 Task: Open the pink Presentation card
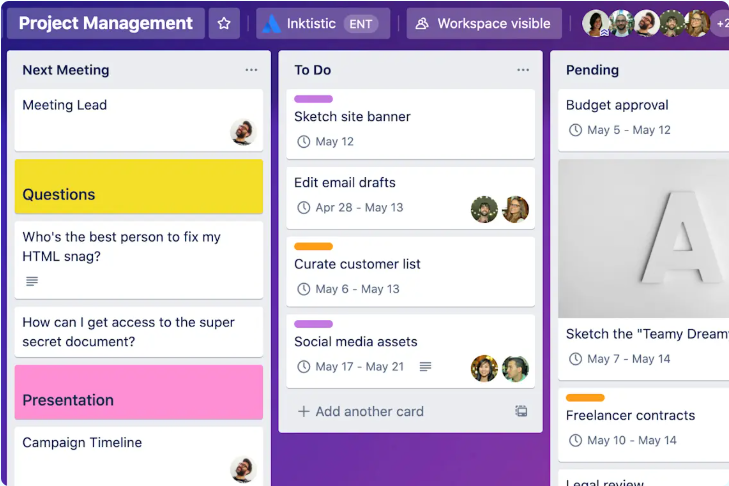click(139, 392)
